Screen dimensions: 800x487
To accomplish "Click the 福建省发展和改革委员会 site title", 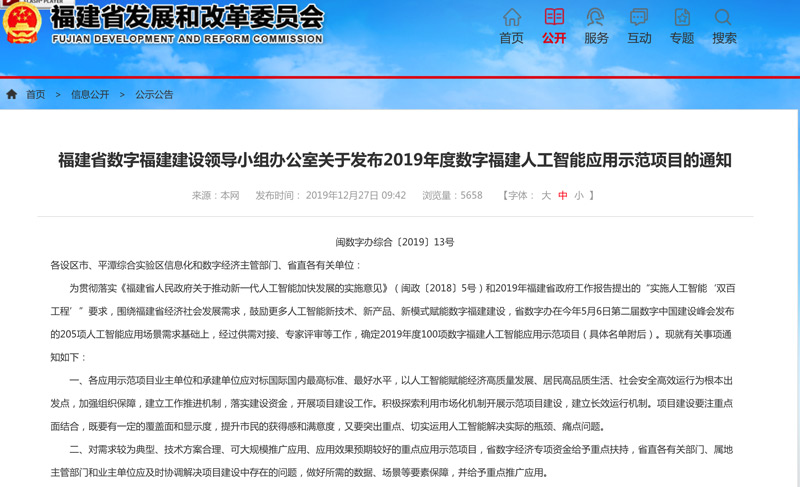I will click(186, 16).
